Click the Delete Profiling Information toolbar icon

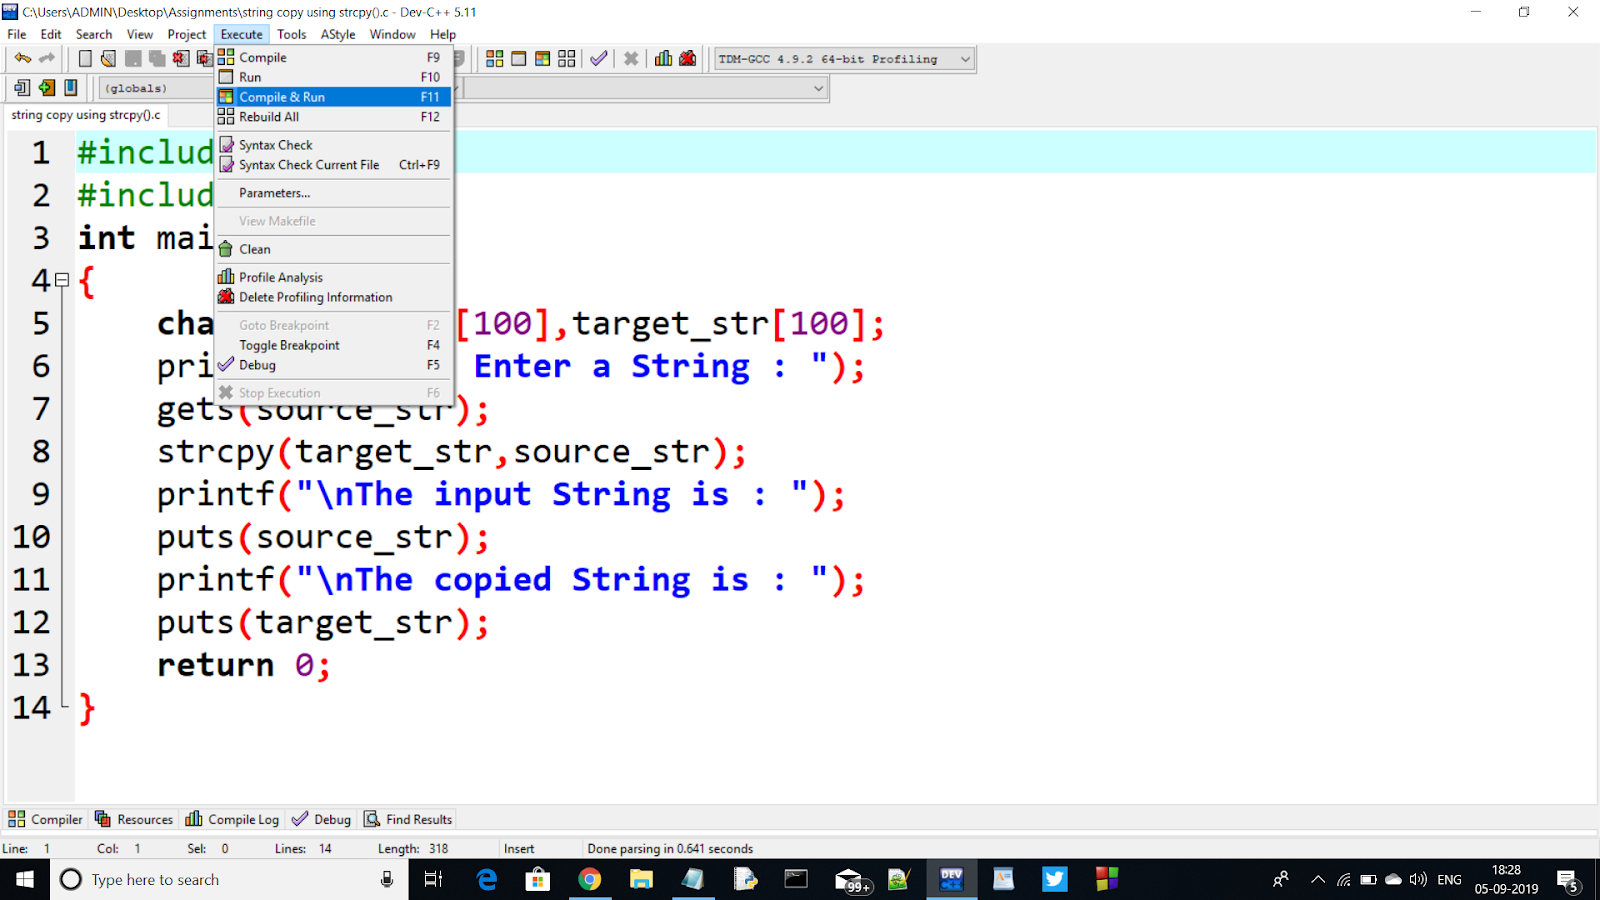coord(687,58)
